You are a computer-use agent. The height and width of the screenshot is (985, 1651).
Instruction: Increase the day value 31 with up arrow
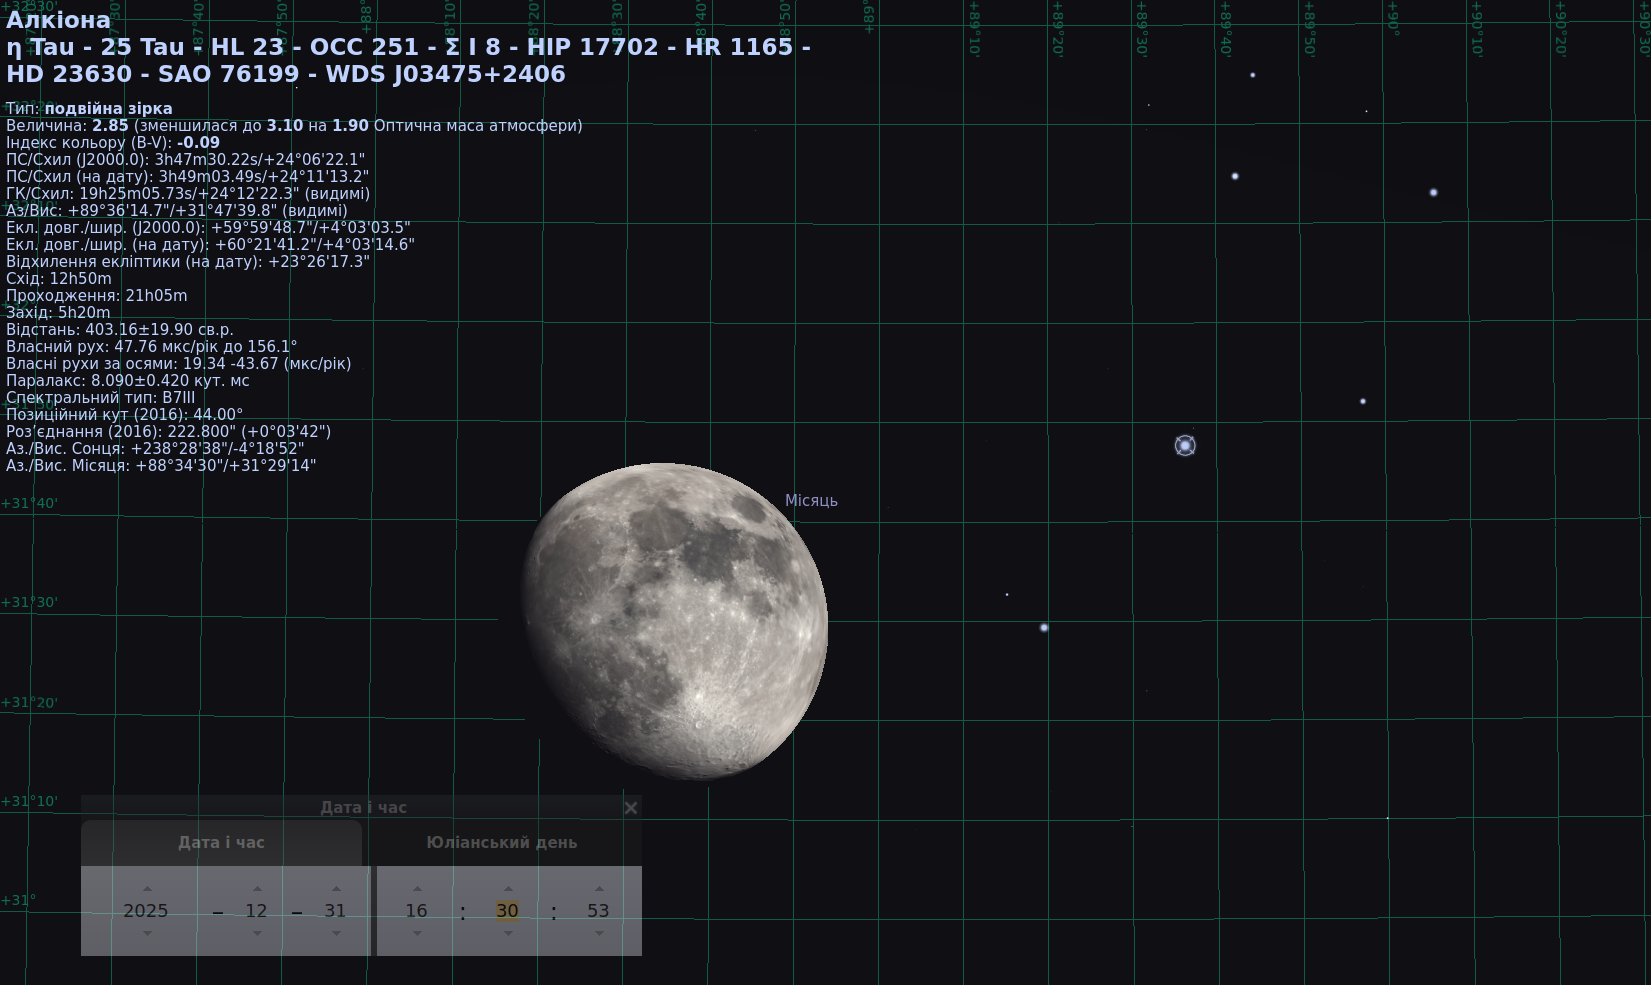[x=336, y=888]
